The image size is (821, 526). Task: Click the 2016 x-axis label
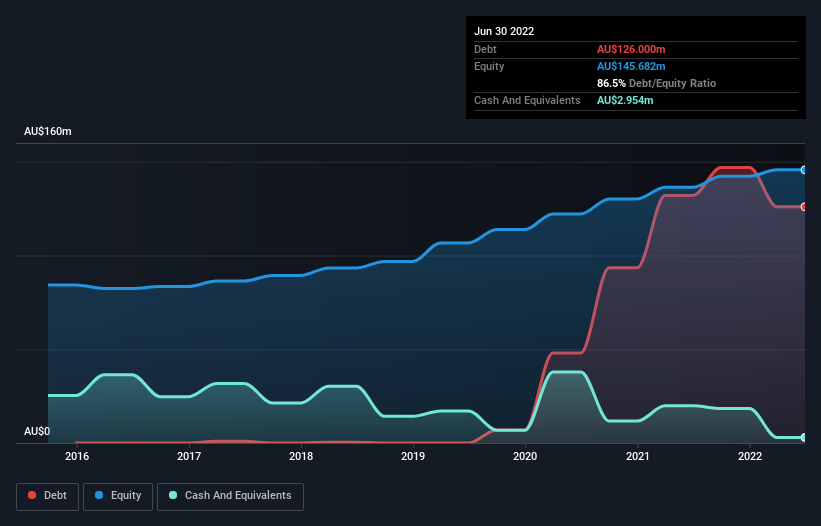pos(77,456)
